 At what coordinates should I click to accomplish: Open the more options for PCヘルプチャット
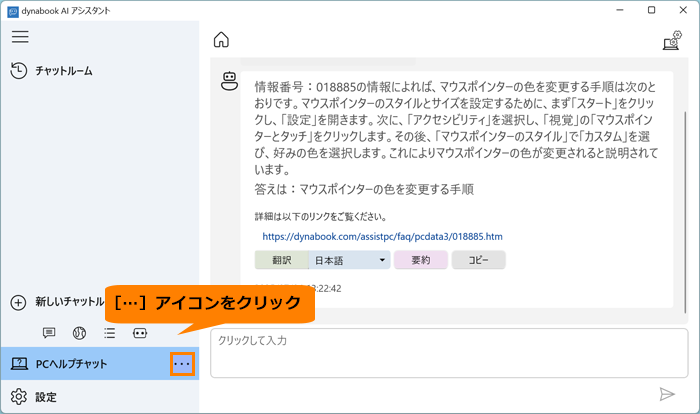(x=182, y=364)
